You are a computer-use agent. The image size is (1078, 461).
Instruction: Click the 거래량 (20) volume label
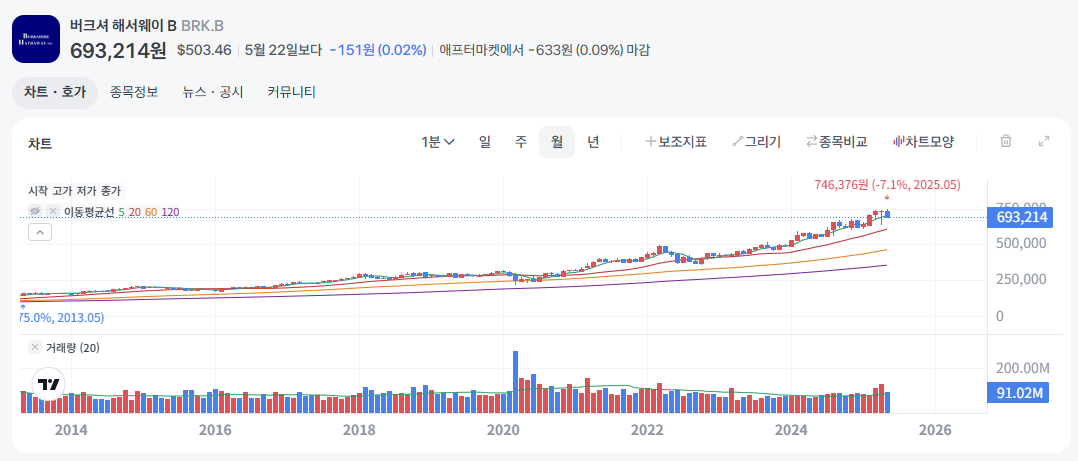(73, 348)
